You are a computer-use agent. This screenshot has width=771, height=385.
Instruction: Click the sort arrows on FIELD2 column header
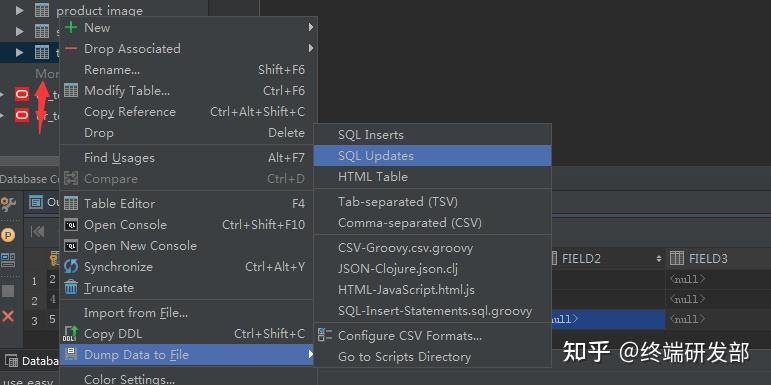click(x=659, y=259)
